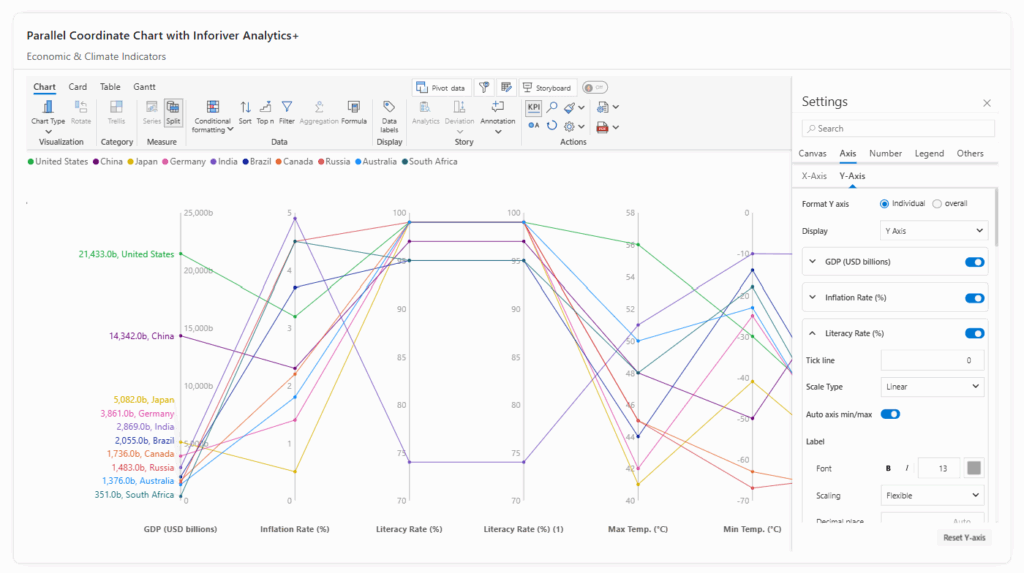Viewport: 1024px width, 573px height.
Task: Click the format painter brush icon
Action: pyautogui.click(x=569, y=107)
